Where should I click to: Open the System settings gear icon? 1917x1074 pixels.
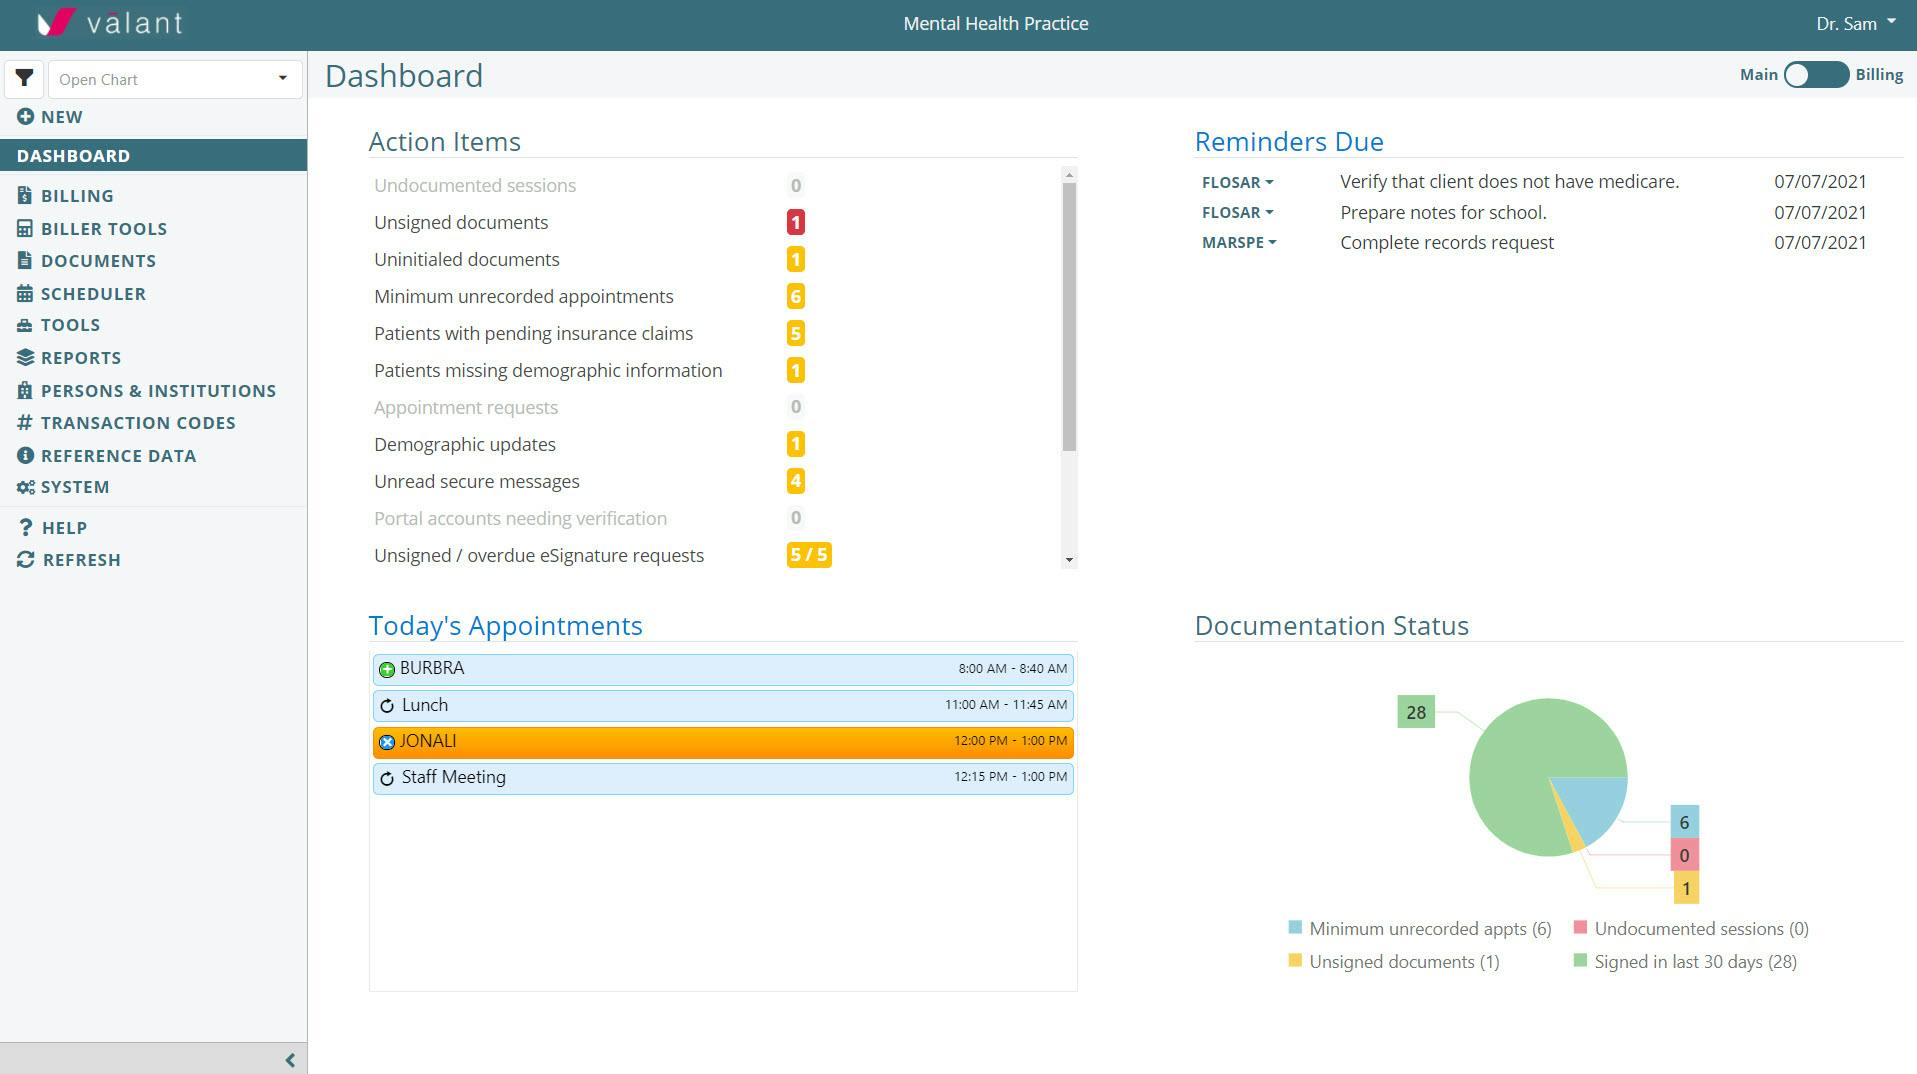pos(24,487)
